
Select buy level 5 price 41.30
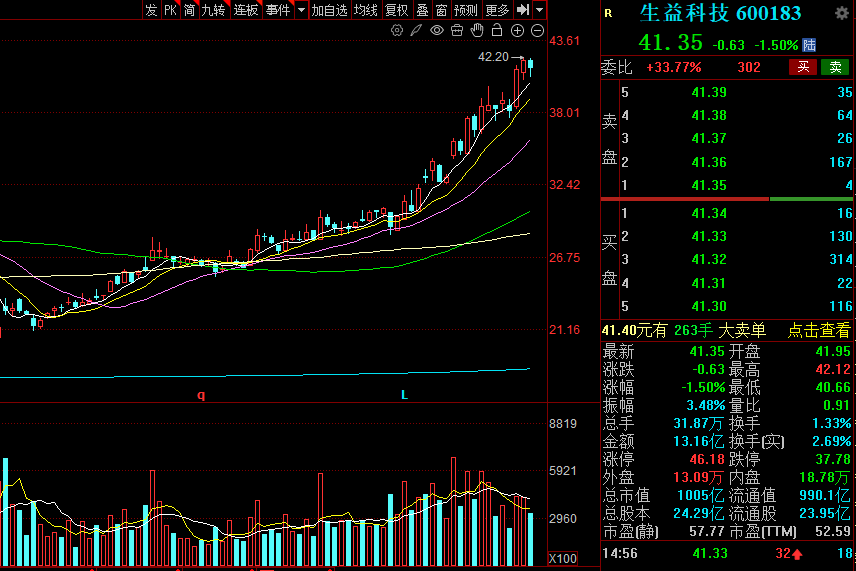709,306
